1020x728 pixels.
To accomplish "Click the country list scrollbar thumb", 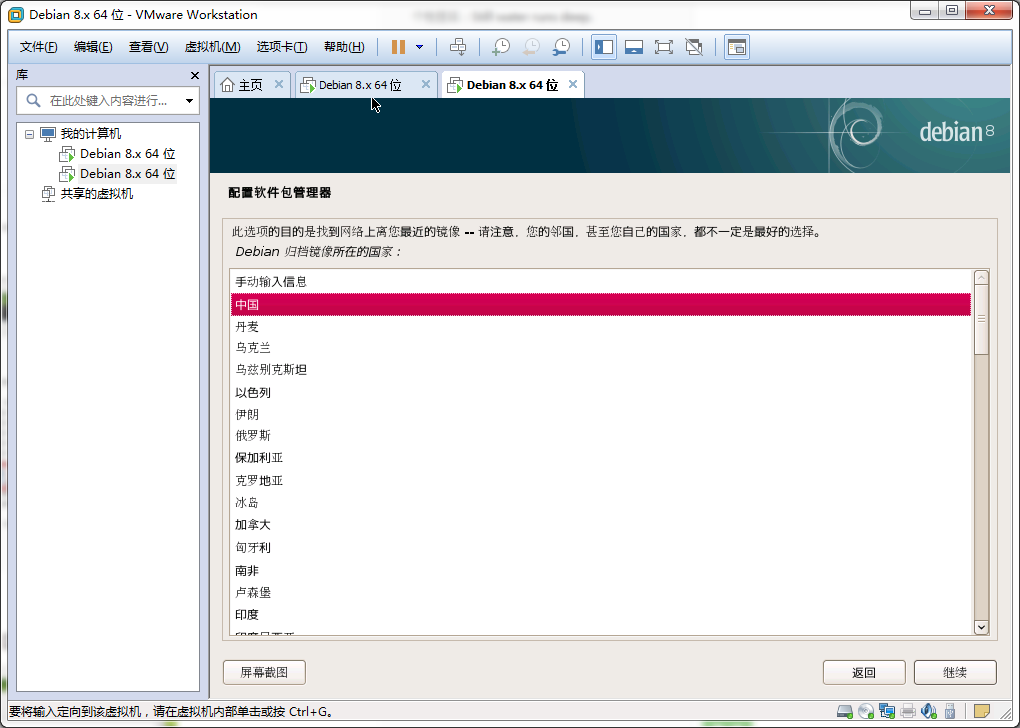I will click(x=981, y=319).
